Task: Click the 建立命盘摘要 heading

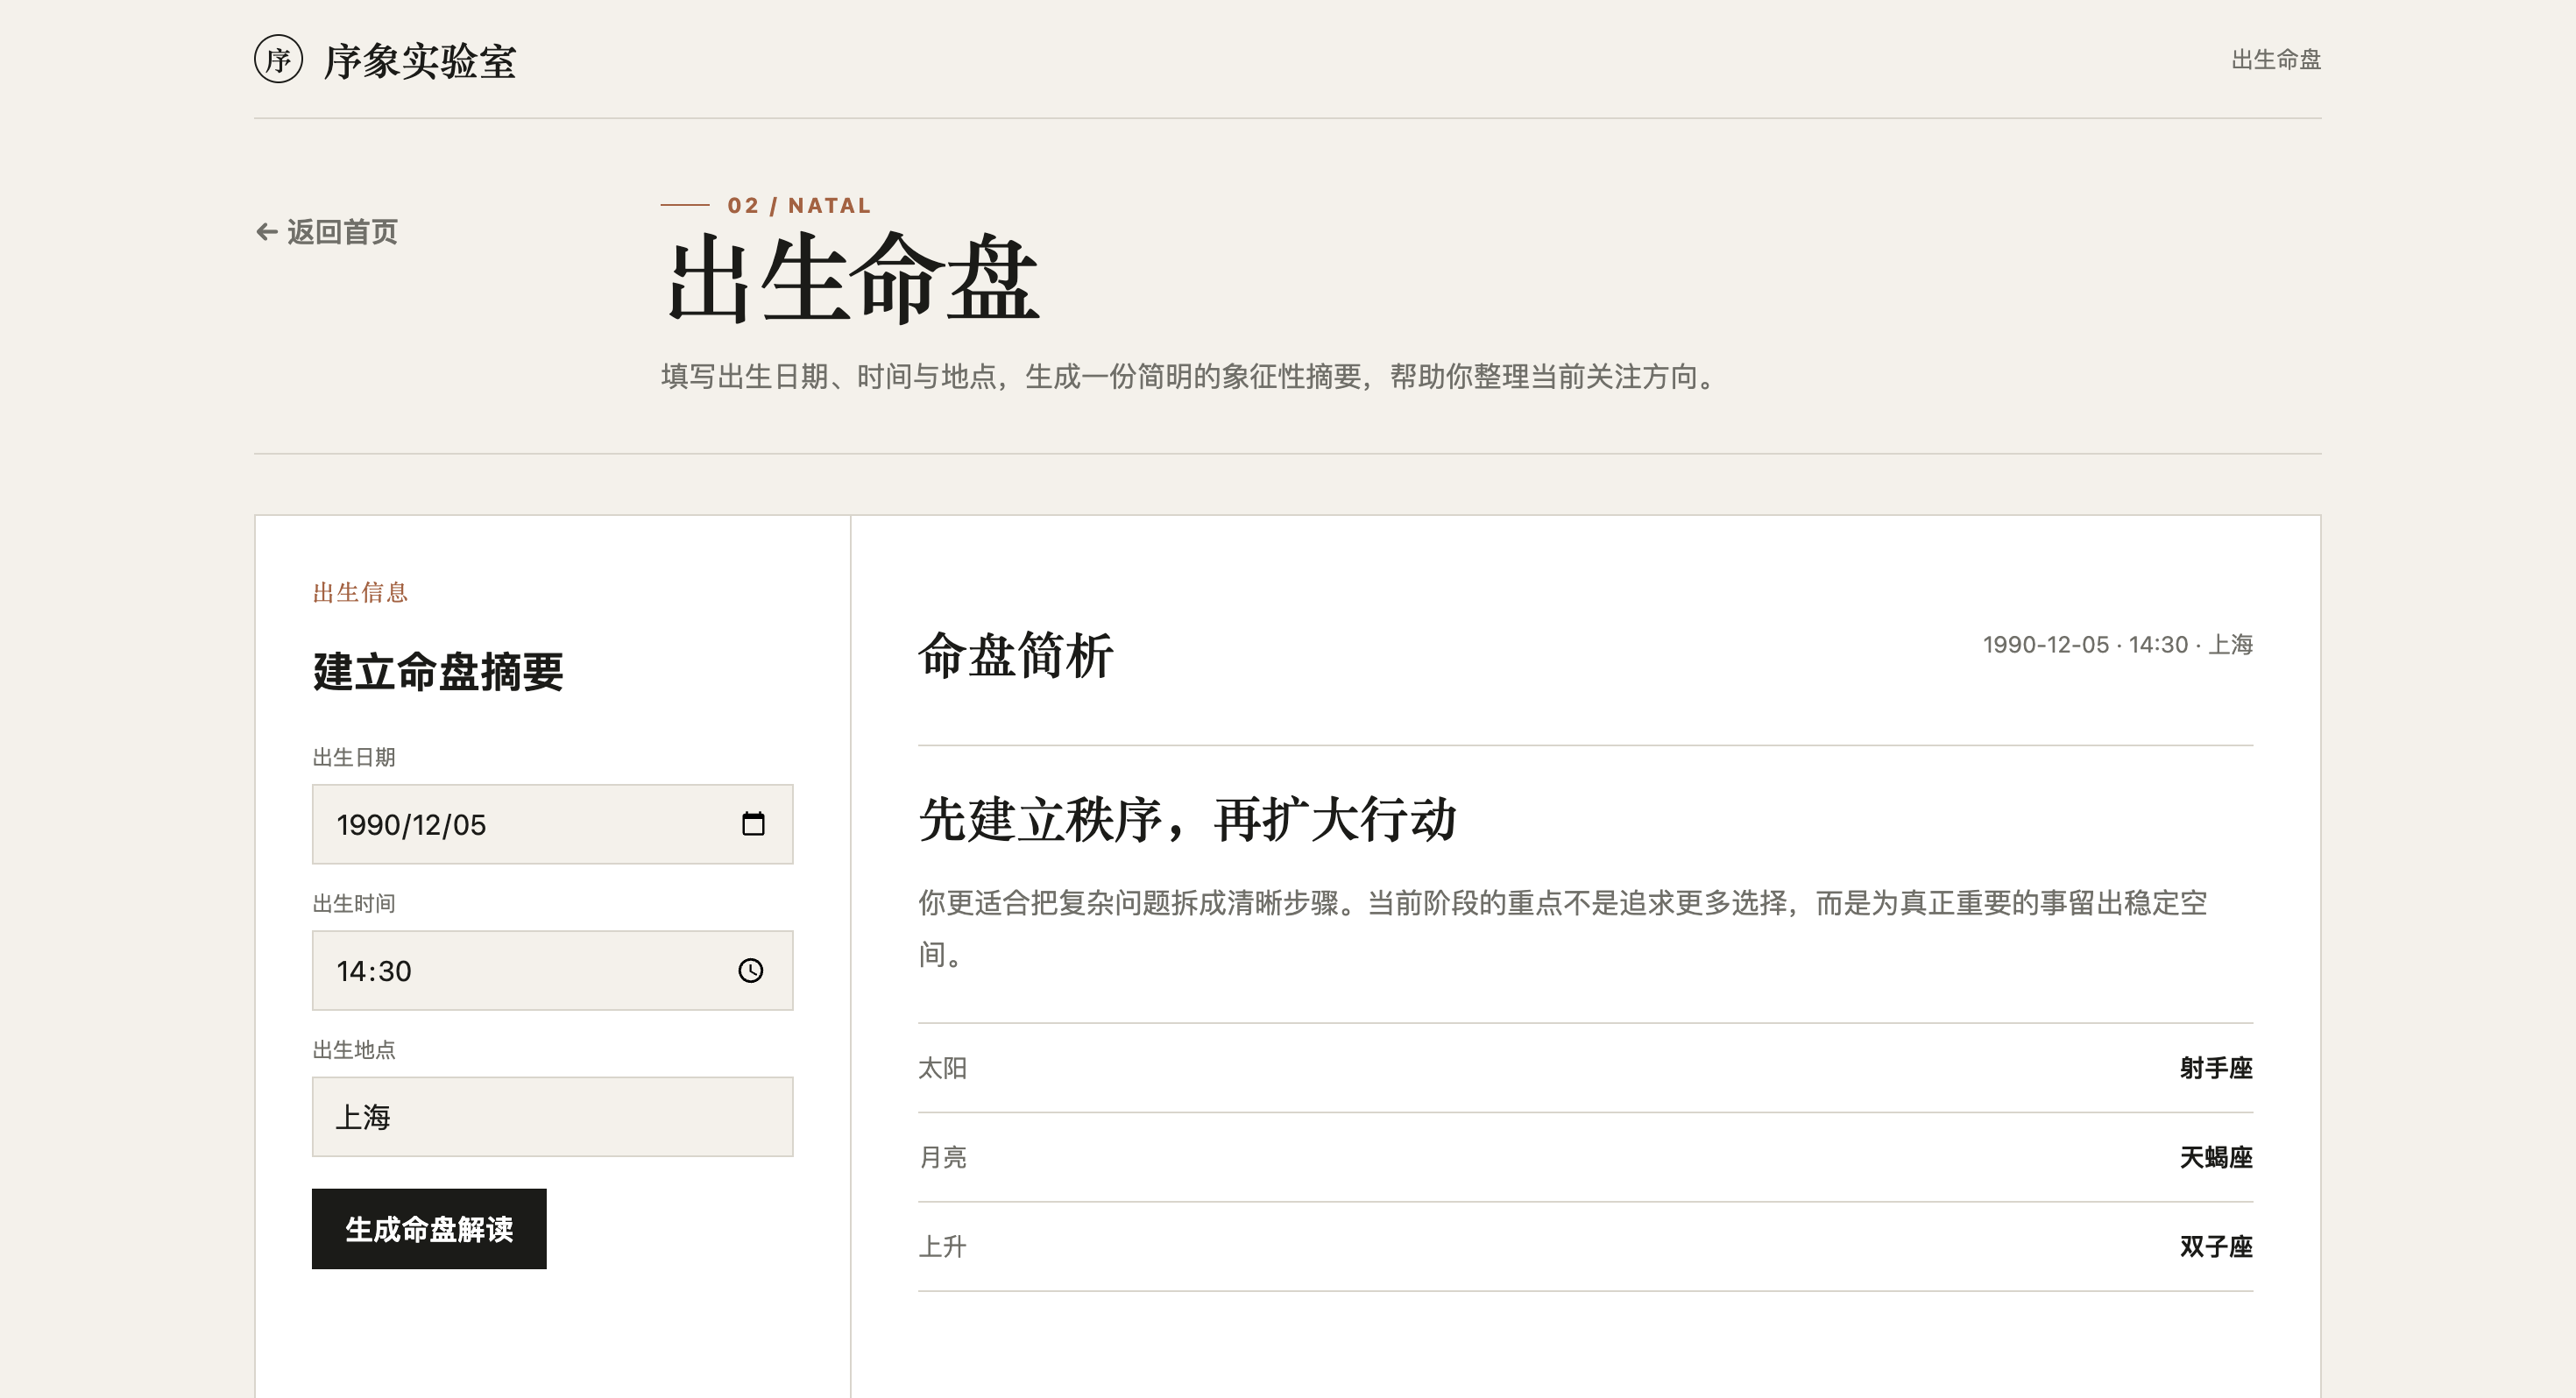Action: coord(438,671)
